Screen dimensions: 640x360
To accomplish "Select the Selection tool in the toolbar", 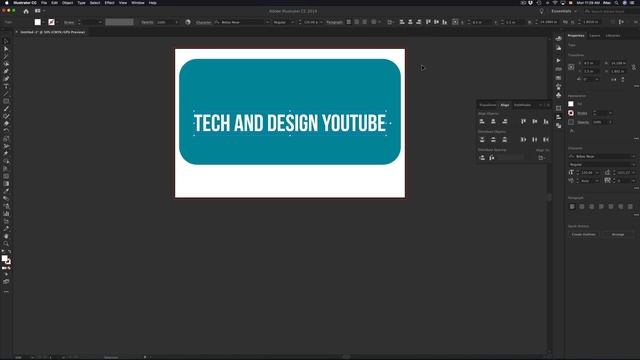I will 6,41.
